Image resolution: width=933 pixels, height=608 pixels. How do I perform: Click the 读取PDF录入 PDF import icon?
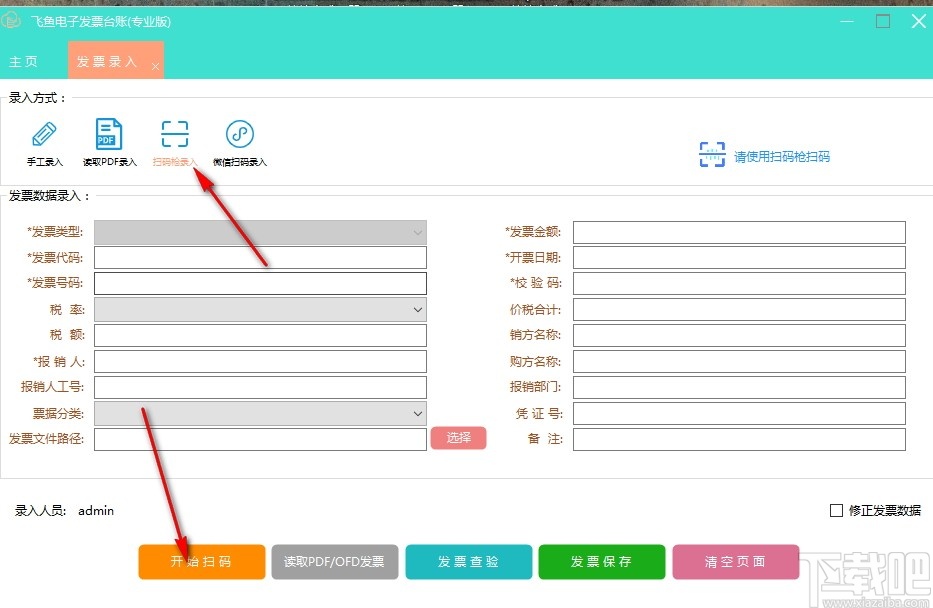click(108, 140)
